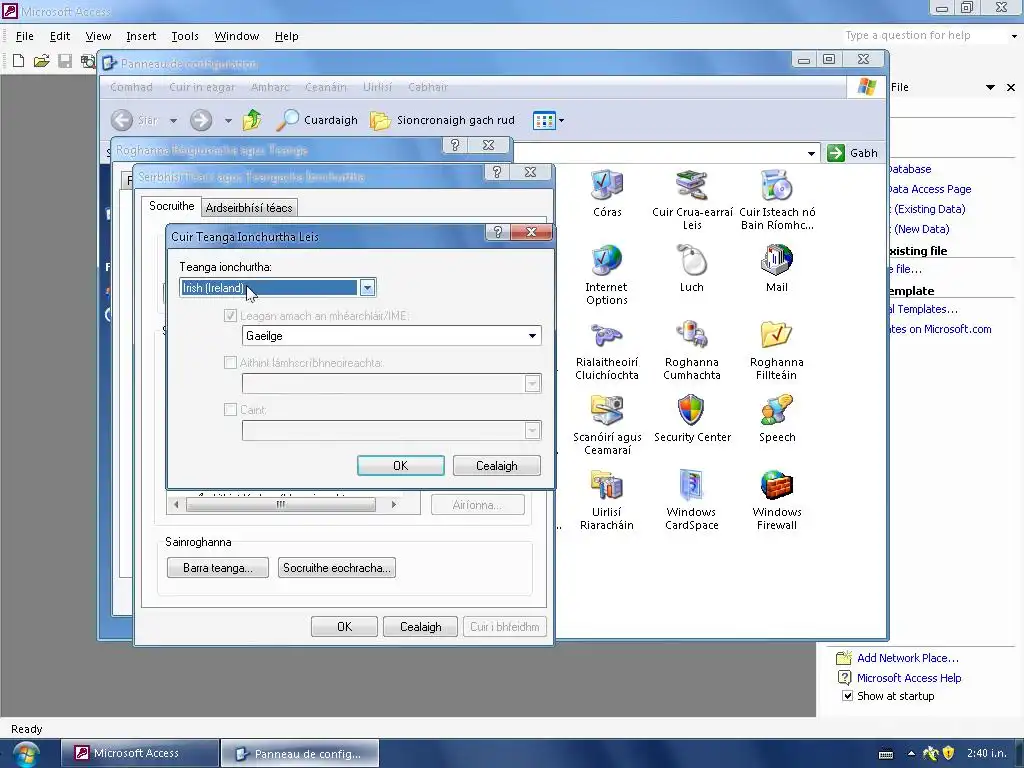Click OK in Cuir Teanga Ionchurtha Leis dialog
This screenshot has height=768, width=1024.
click(400, 466)
